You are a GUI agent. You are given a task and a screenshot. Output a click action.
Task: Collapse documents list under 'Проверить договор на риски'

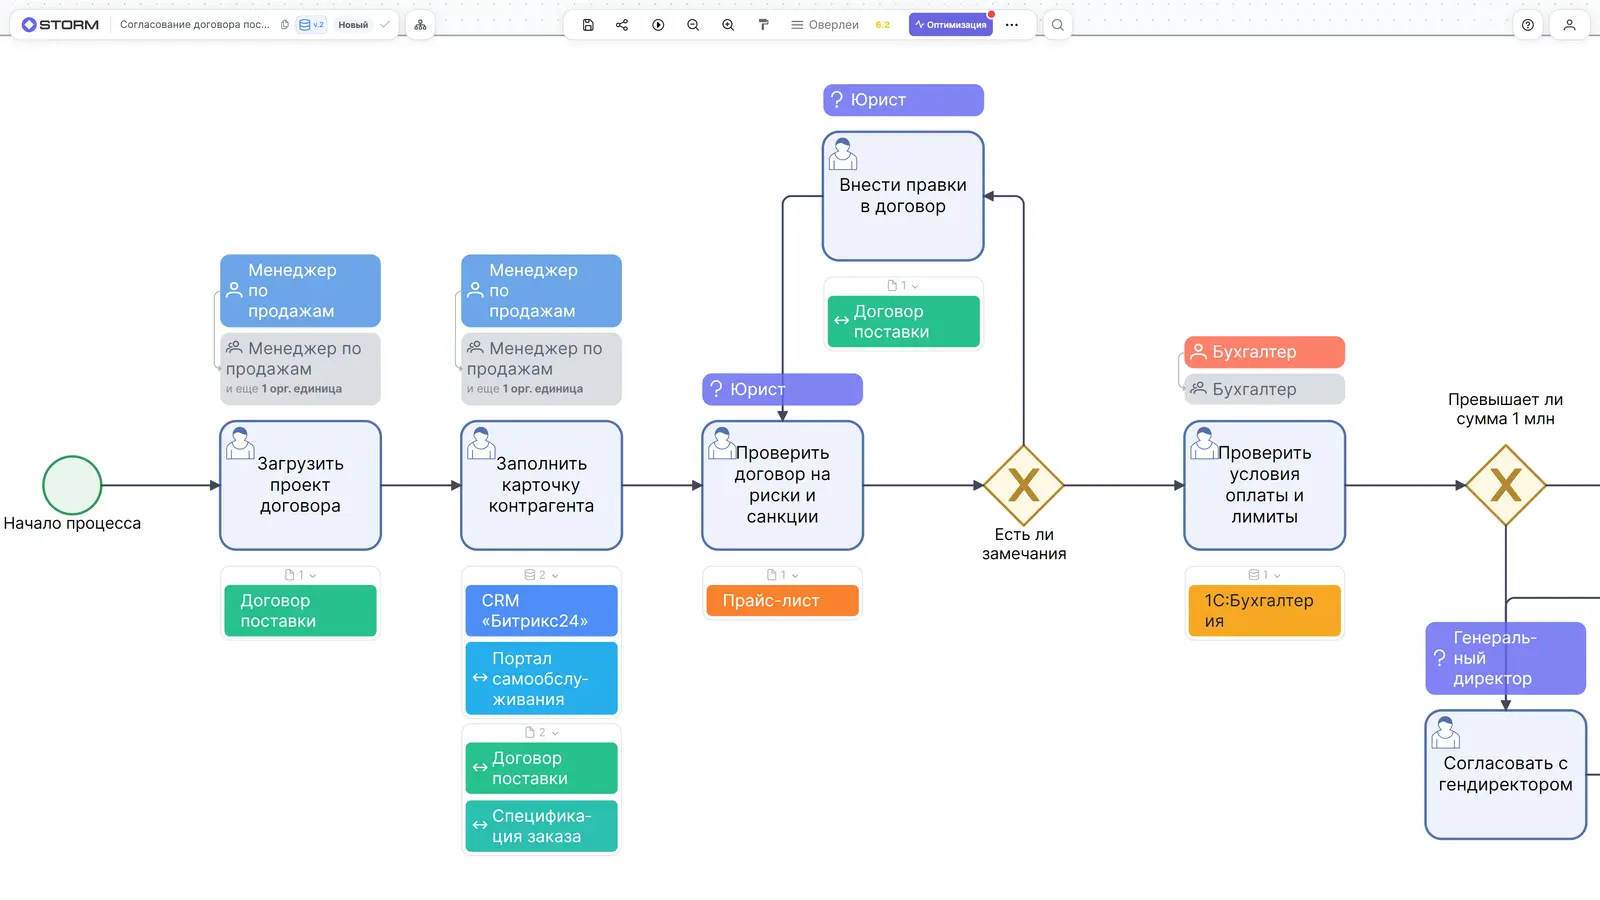click(782, 575)
